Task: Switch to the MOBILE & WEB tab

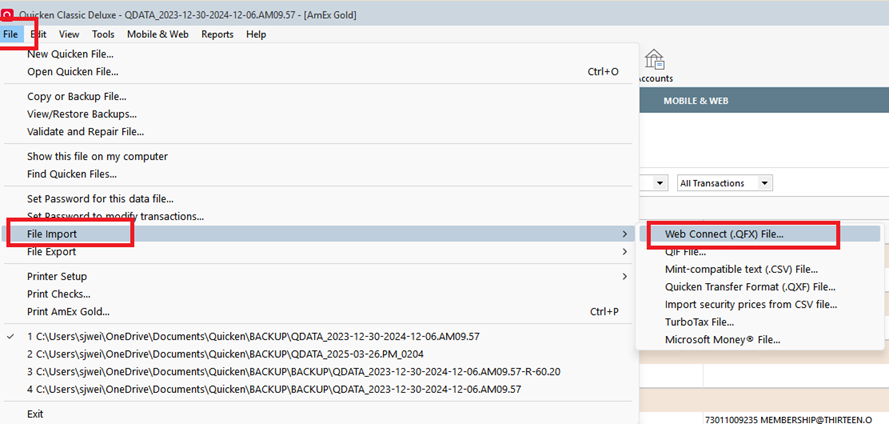Action: (x=696, y=101)
